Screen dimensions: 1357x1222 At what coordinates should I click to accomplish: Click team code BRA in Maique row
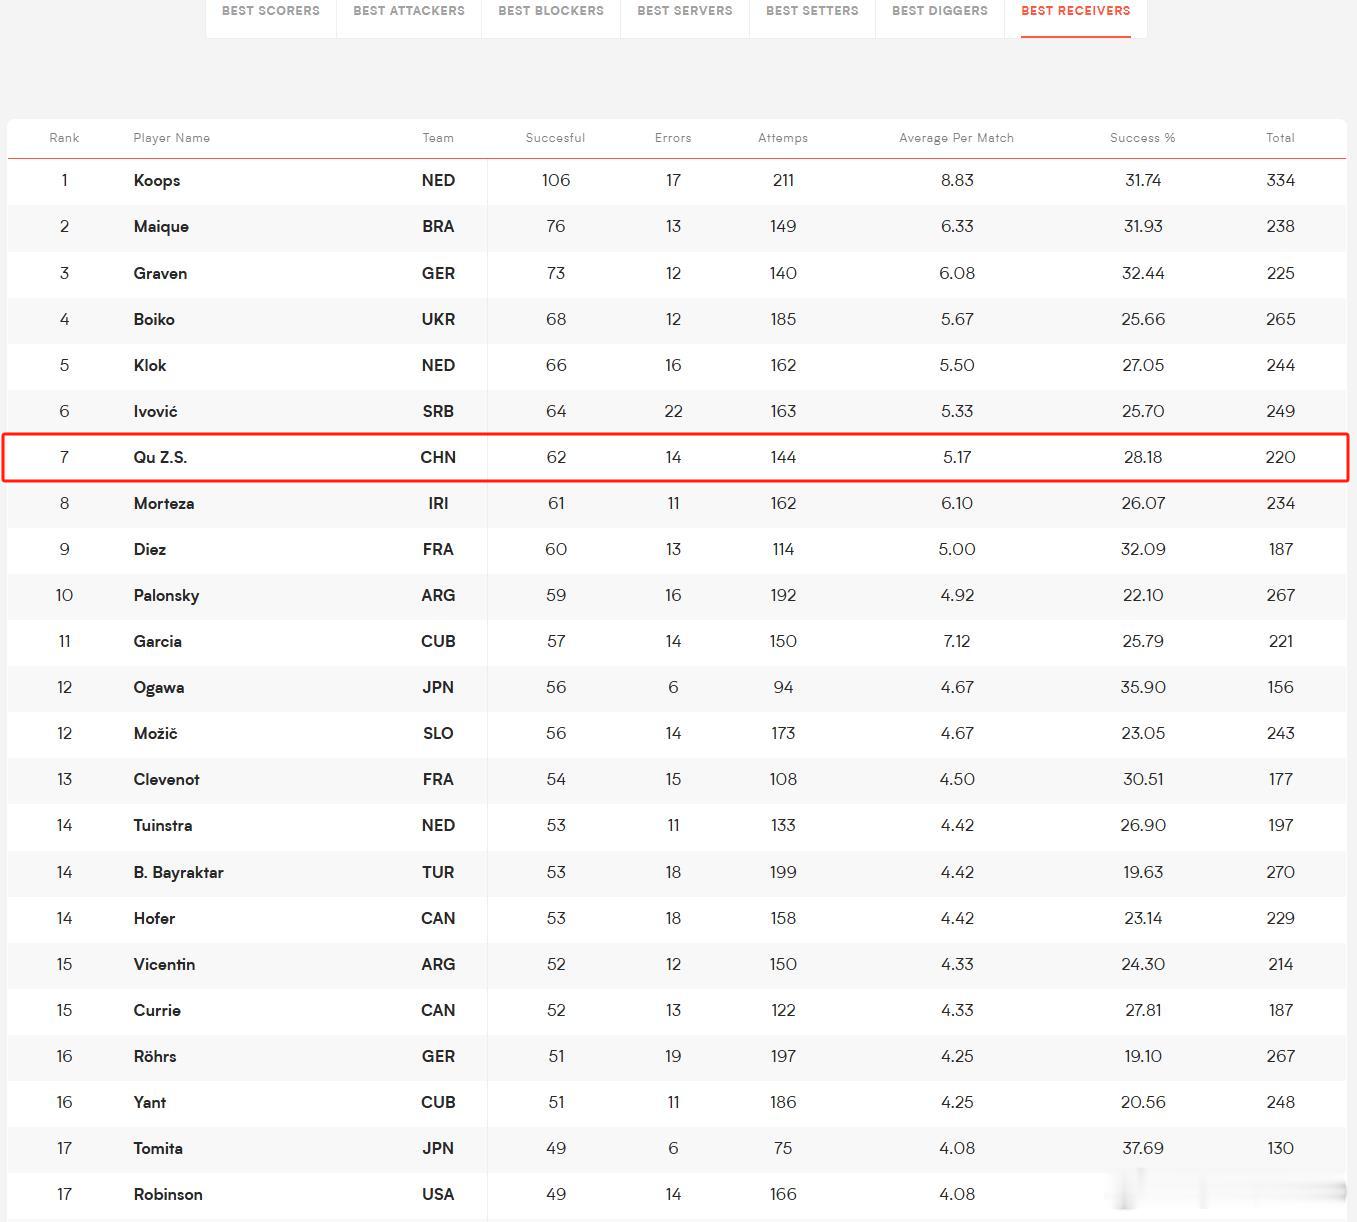(438, 227)
